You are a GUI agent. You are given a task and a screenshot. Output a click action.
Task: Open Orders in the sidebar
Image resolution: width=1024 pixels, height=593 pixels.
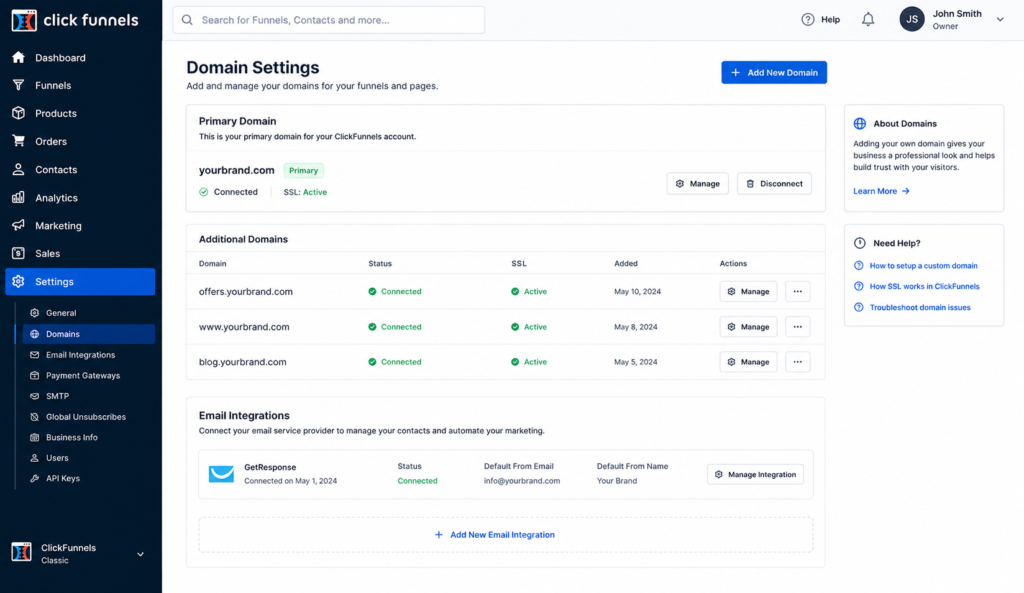[x=80, y=142]
